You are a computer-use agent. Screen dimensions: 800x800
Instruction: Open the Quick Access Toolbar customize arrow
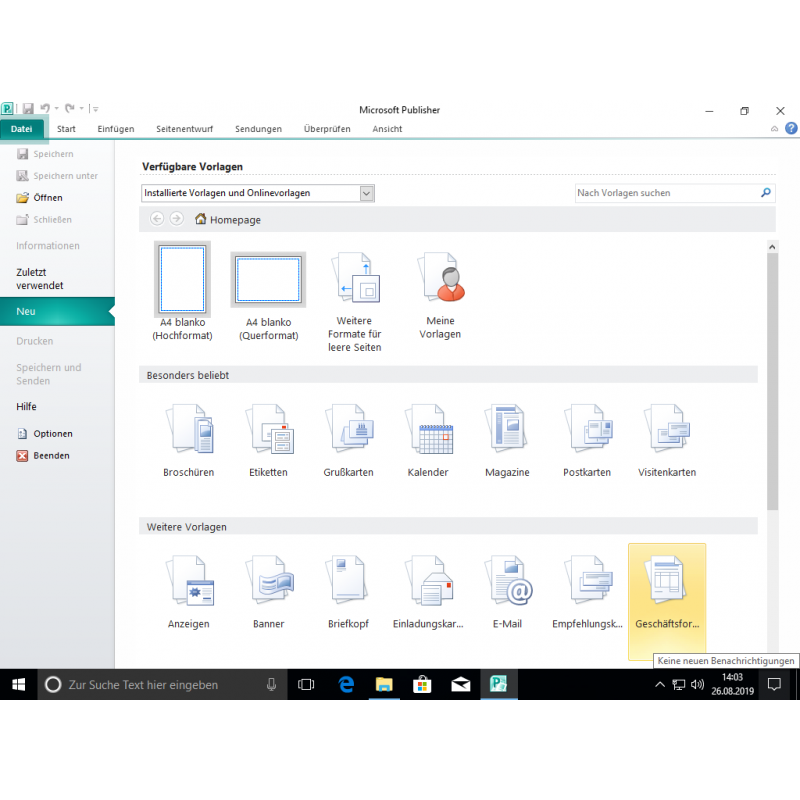point(95,109)
